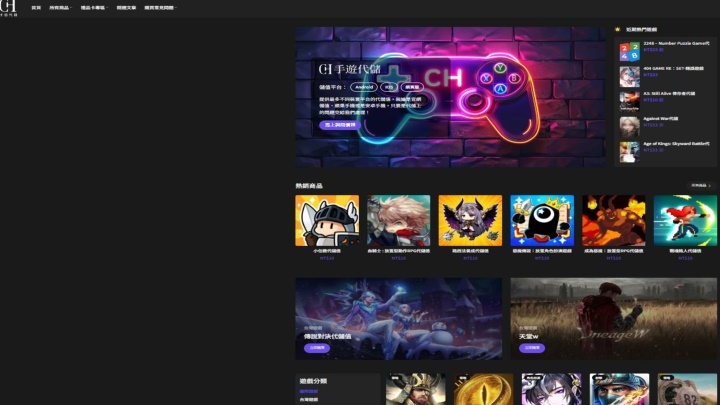Expand the last navigation dropdown menu
720x405 pixels.
click(160, 8)
